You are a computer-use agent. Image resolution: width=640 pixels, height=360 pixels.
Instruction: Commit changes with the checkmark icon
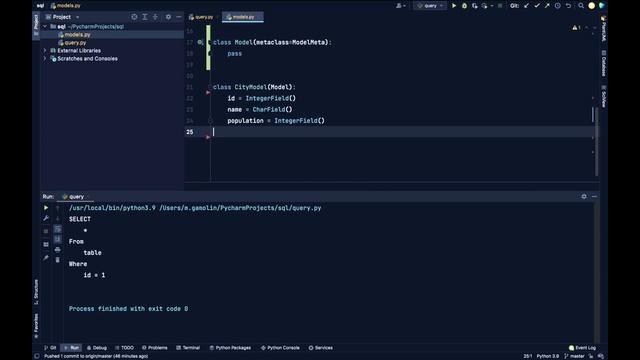pyautogui.click(x=537, y=6)
